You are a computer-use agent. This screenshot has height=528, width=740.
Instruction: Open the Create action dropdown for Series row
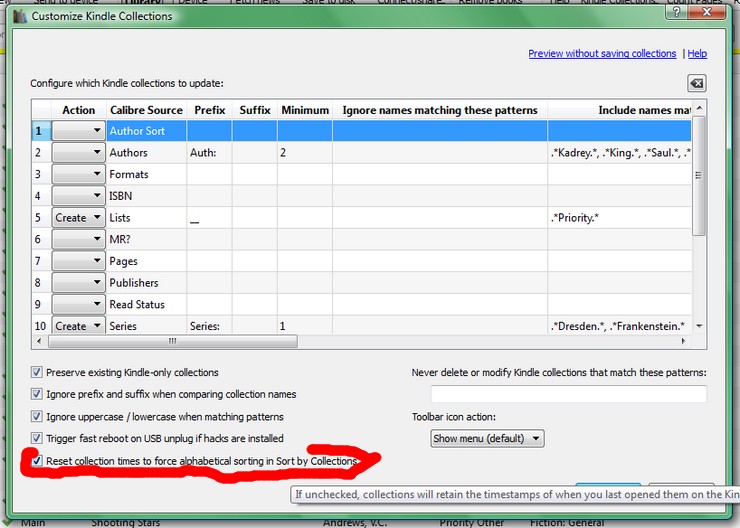[78, 326]
